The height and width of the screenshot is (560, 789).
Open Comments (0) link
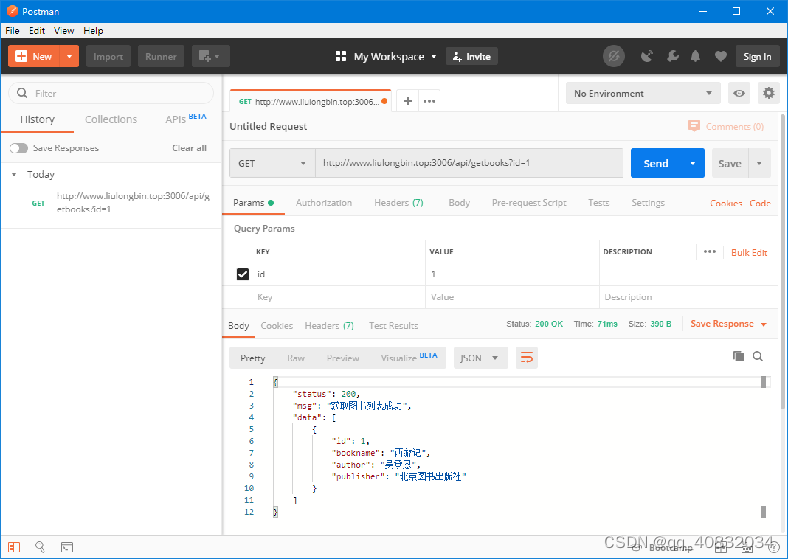[x=726, y=126]
